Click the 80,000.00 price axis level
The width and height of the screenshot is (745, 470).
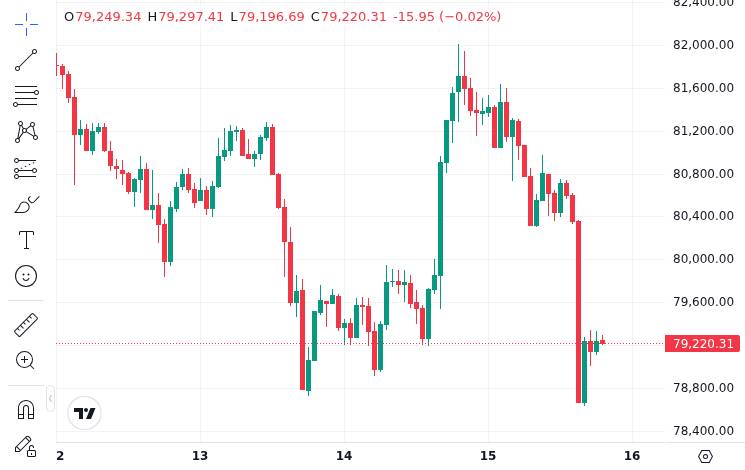[703, 259]
